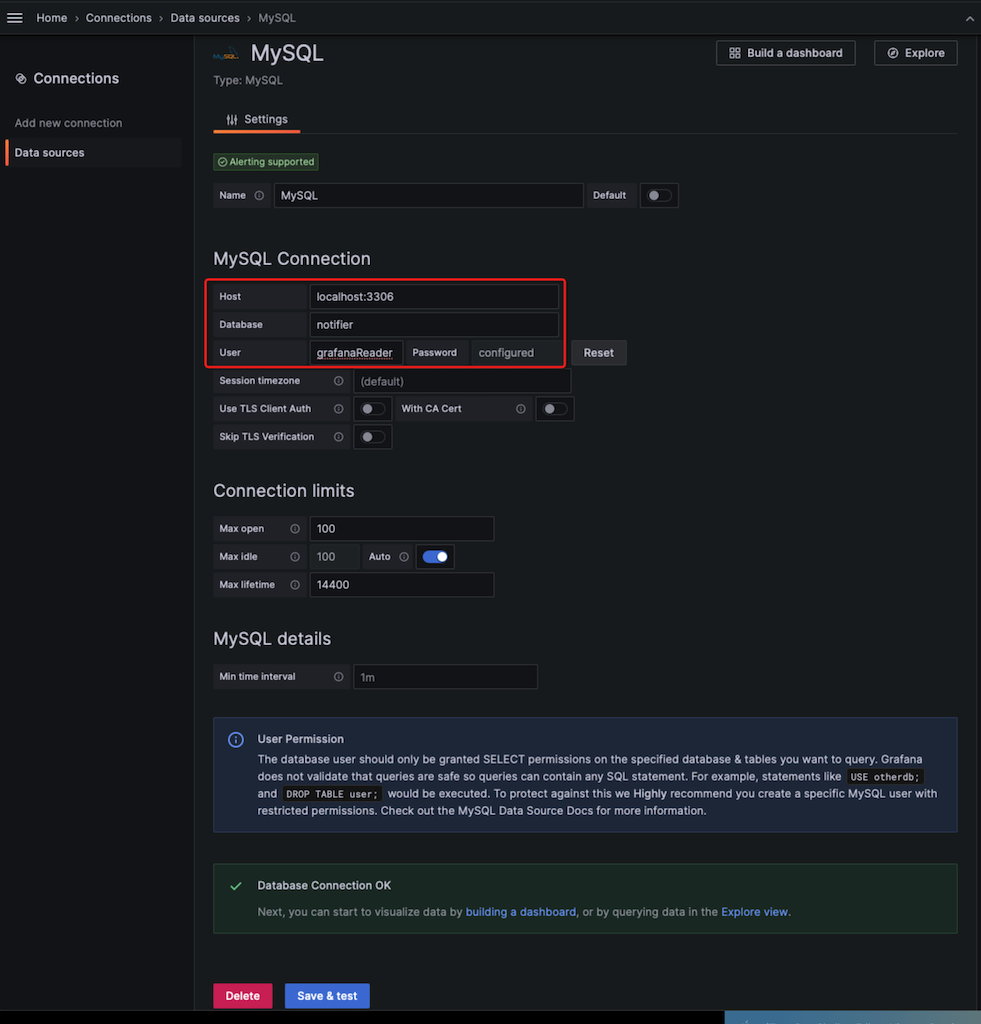Viewport: 981px width, 1024px height.
Task: Click info icon for Min time interval
Action: coord(338,677)
